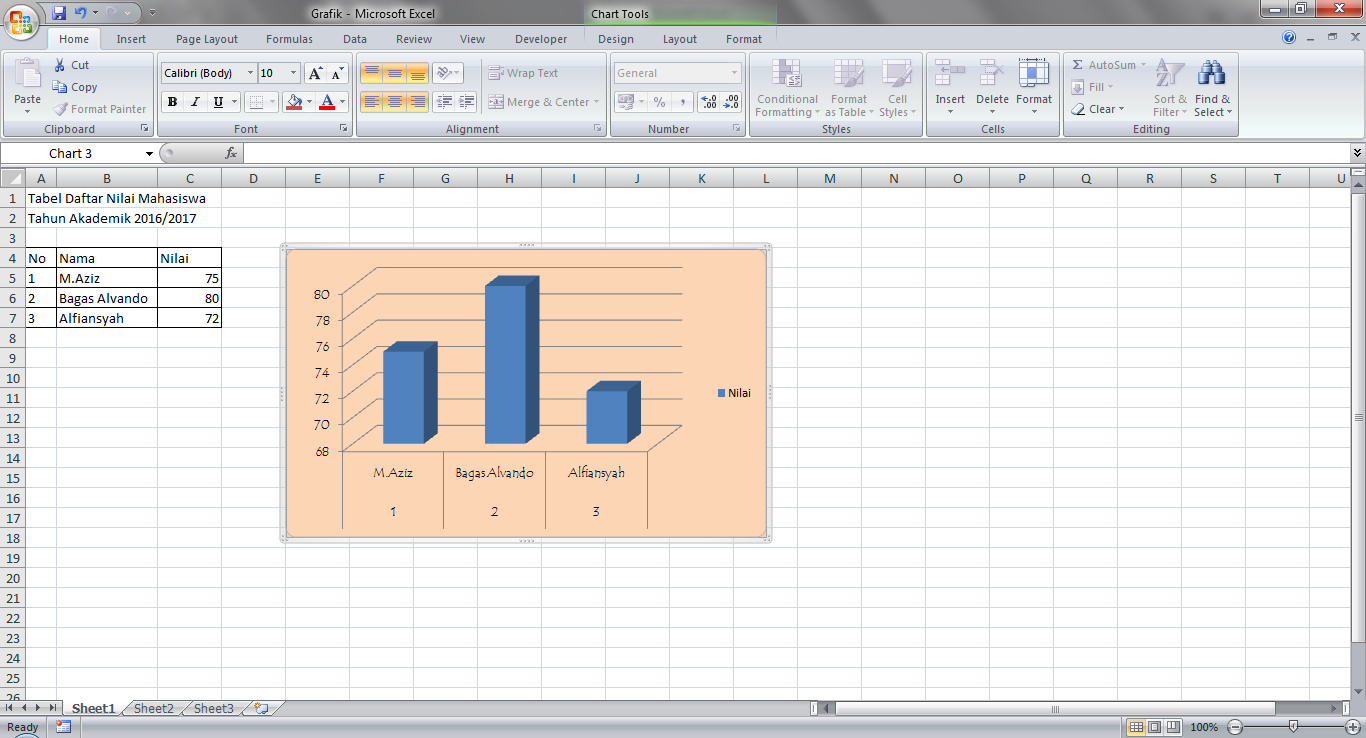Expand the Name Box dropdown arrow

click(x=149, y=153)
